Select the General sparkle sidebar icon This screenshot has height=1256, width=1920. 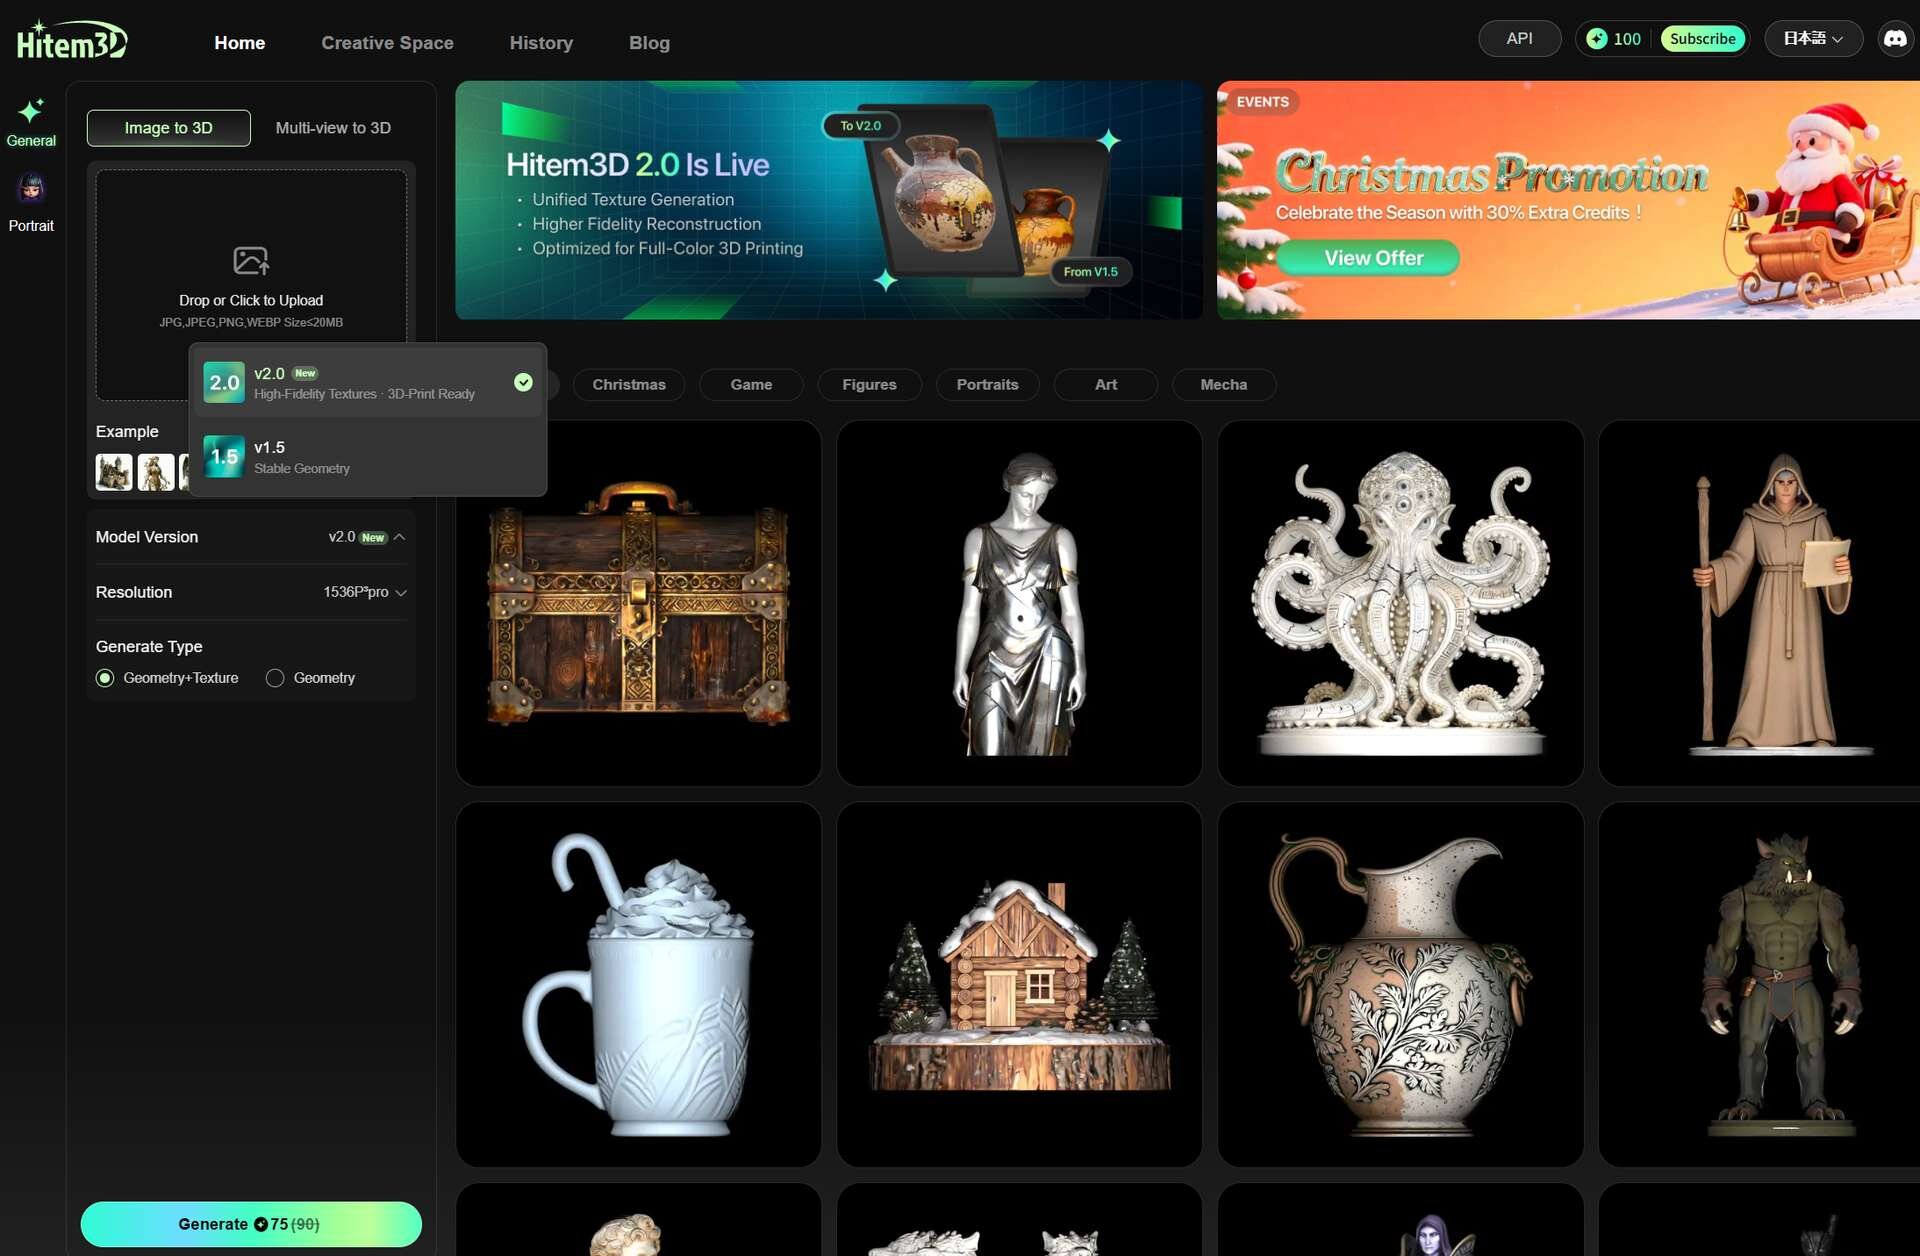(x=31, y=110)
